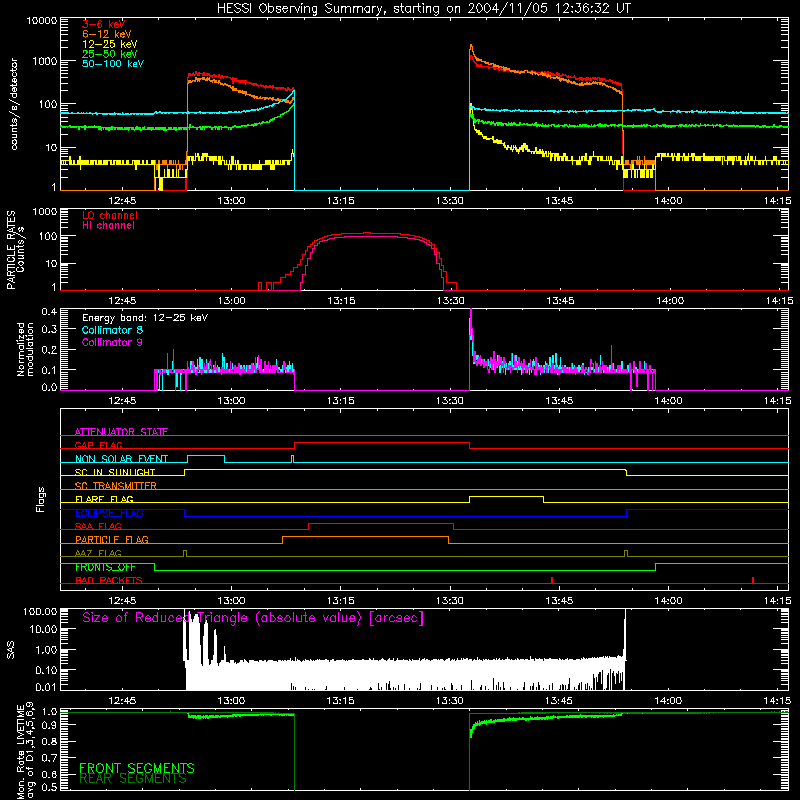This screenshot has width=800, height=800.
Task: Click the 'PARTICLE RATES' vertical axis title
Action: pos(11,250)
